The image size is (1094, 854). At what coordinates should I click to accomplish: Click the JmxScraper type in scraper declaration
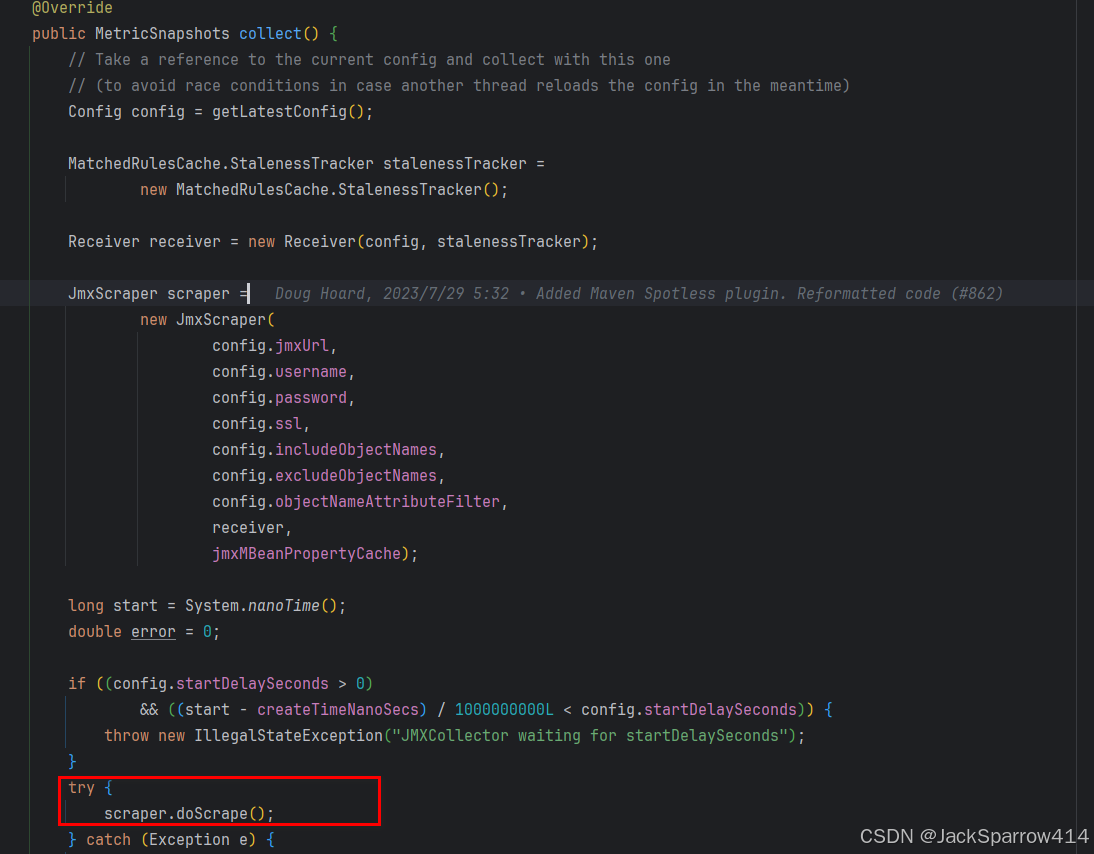112,294
